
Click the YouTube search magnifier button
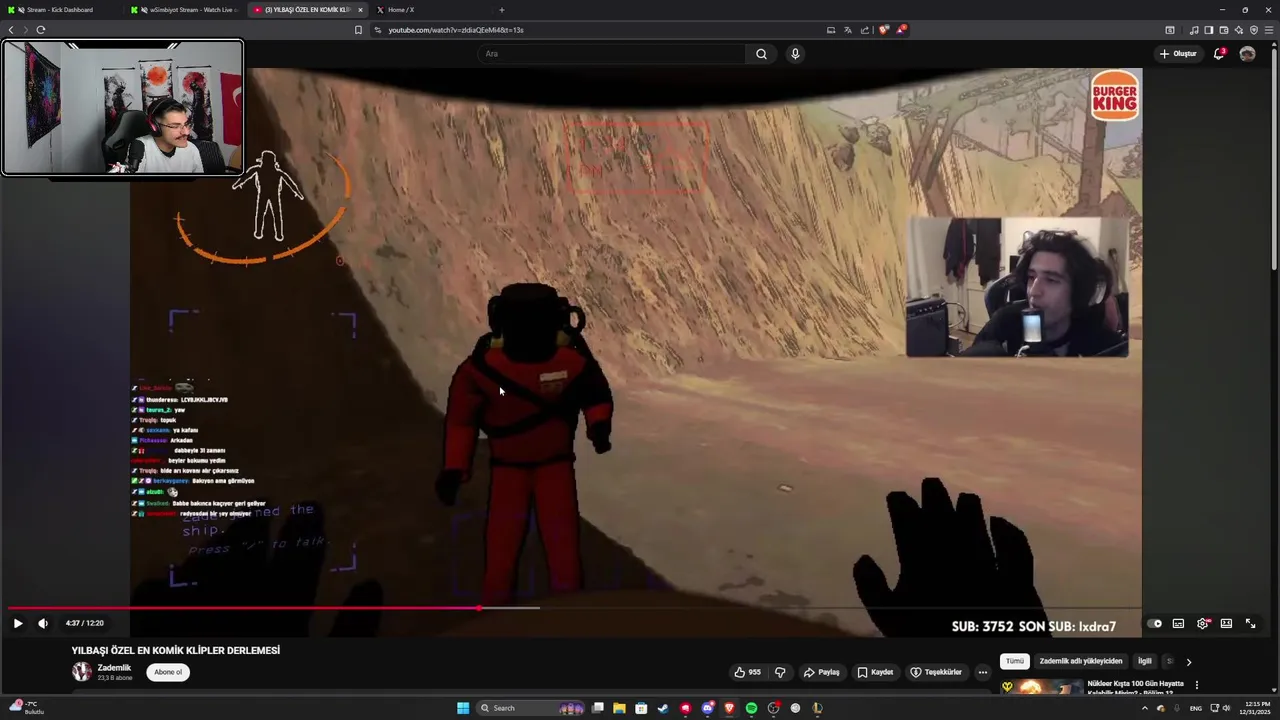pos(761,54)
